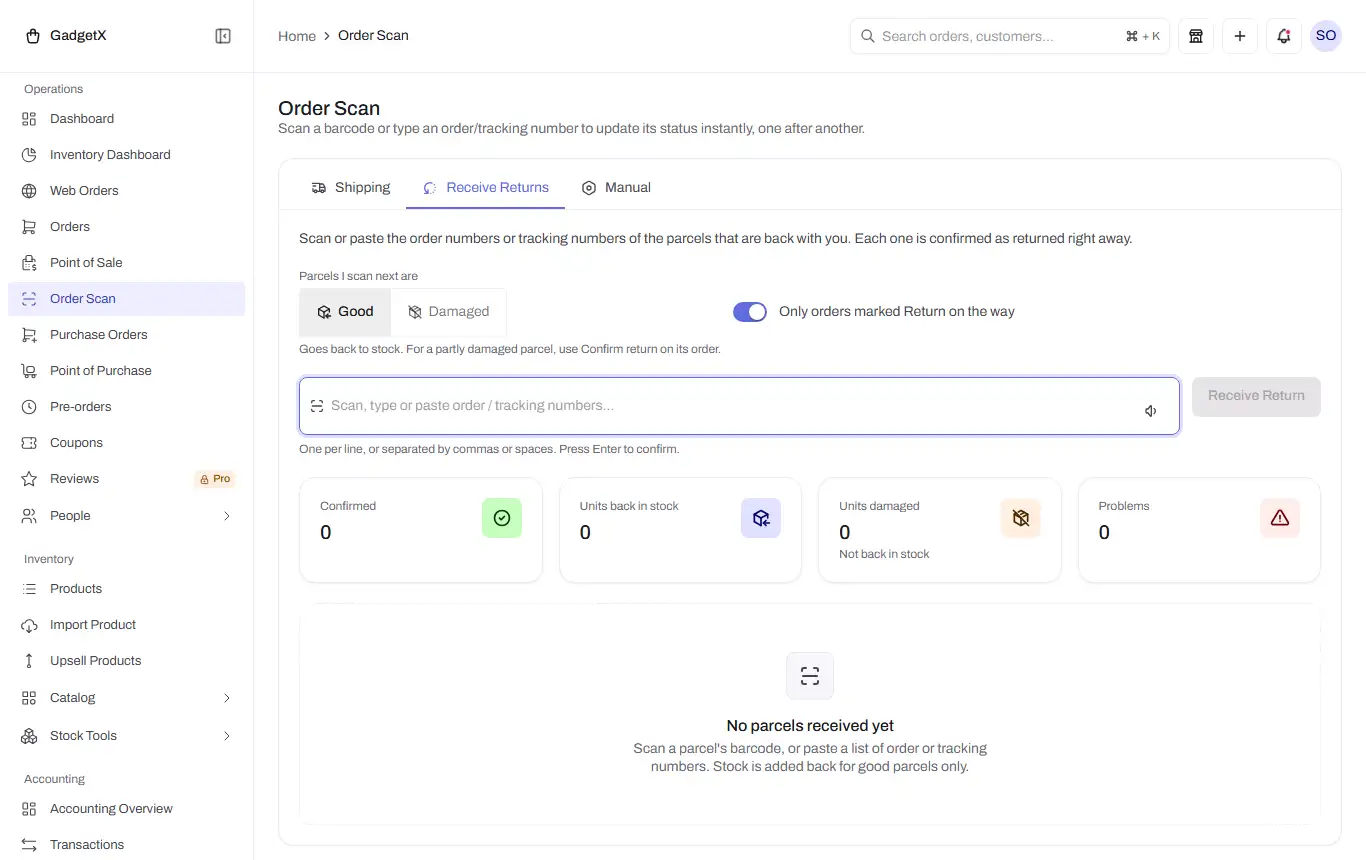Open the store icon in the top bar
The height and width of the screenshot is (860, 1366).
pos(1196,36)
